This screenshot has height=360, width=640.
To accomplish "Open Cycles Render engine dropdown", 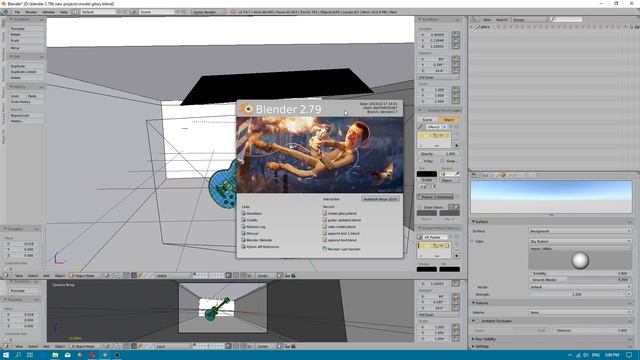I will point(208,12).
